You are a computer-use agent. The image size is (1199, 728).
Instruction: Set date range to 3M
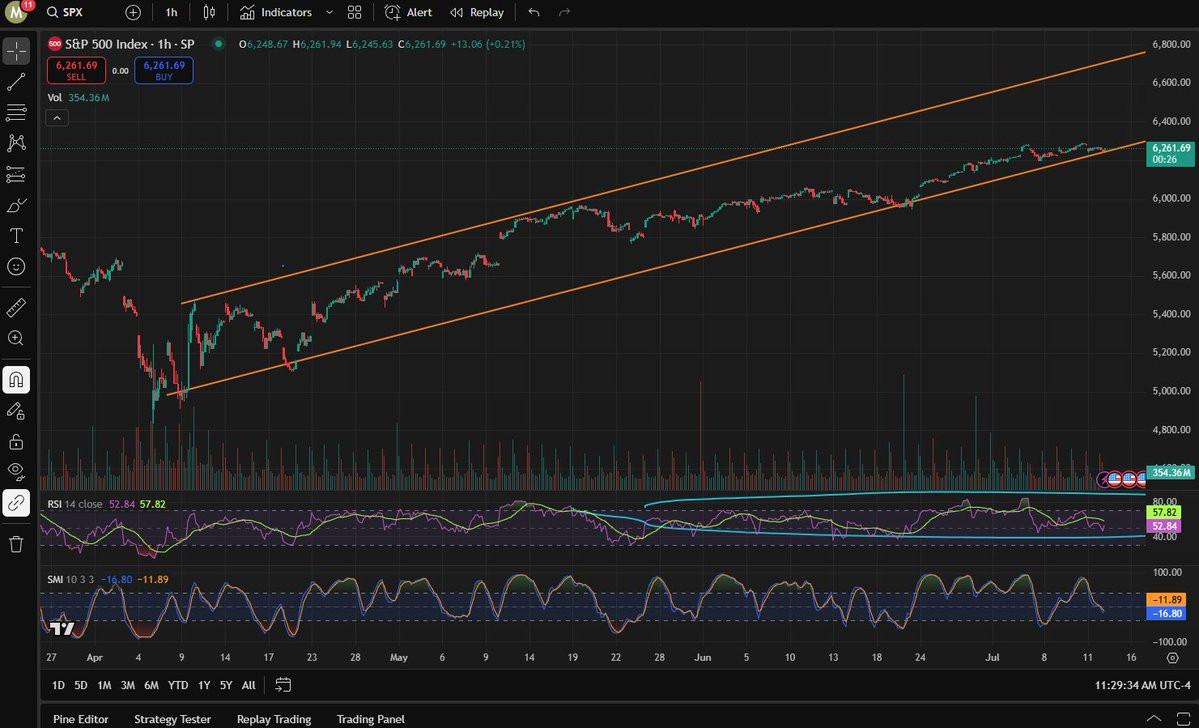click(x=128, y=685)
